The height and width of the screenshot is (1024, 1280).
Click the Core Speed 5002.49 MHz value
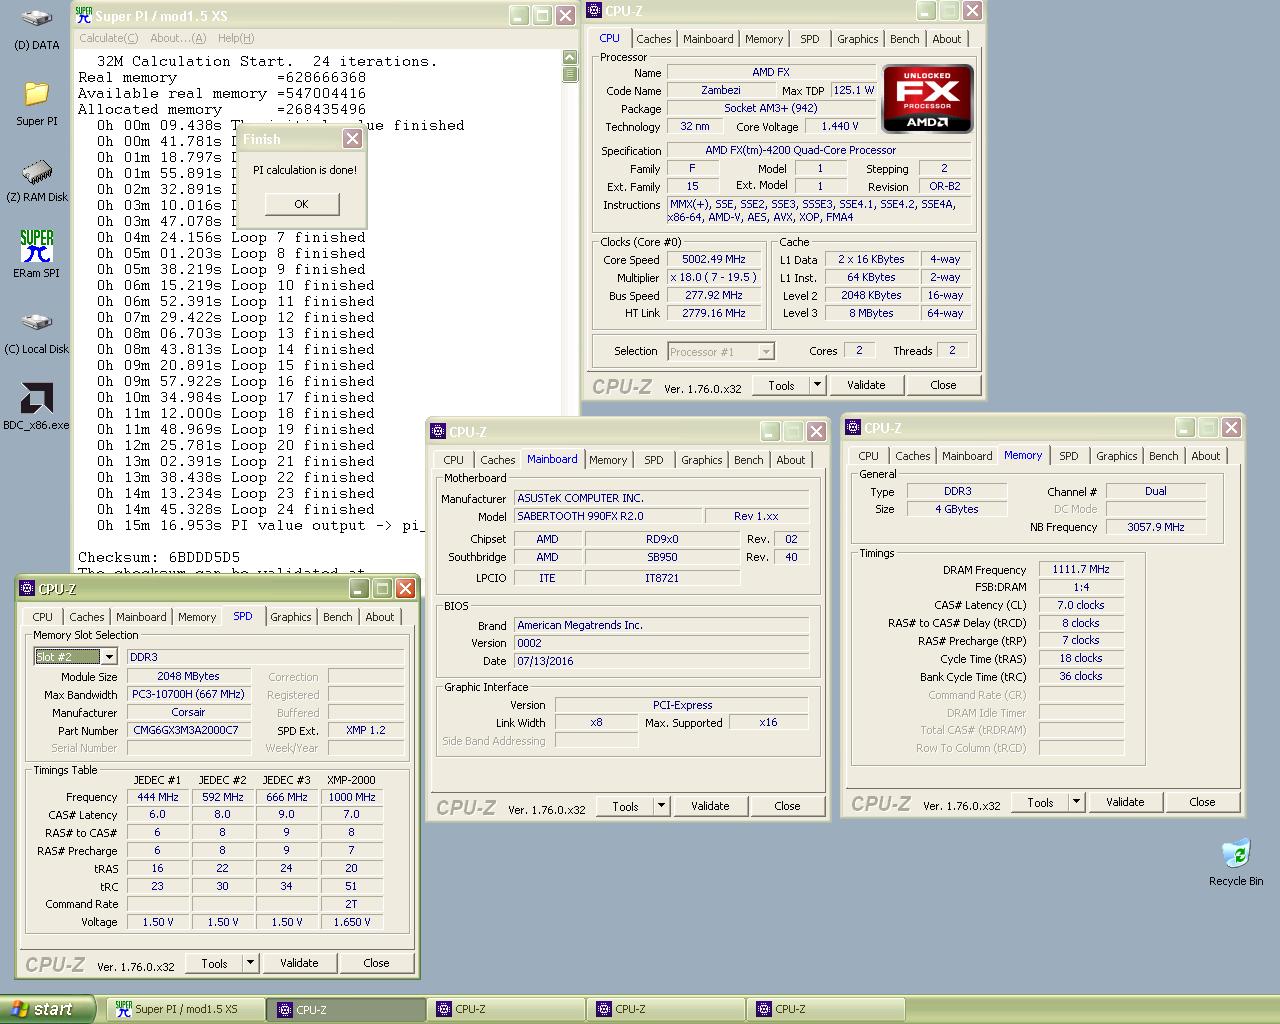(x=714, y=259)
